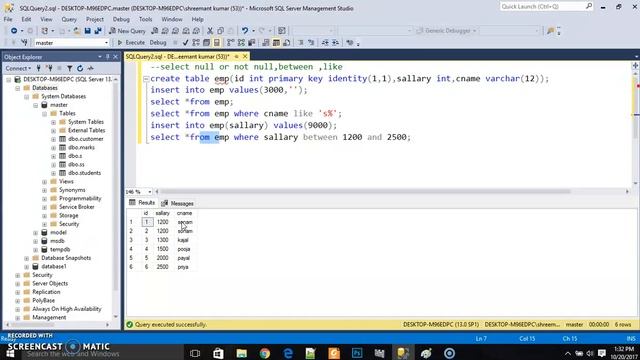Select the dbo.marks table
The image size is (640, 360).
pos(81,147)
